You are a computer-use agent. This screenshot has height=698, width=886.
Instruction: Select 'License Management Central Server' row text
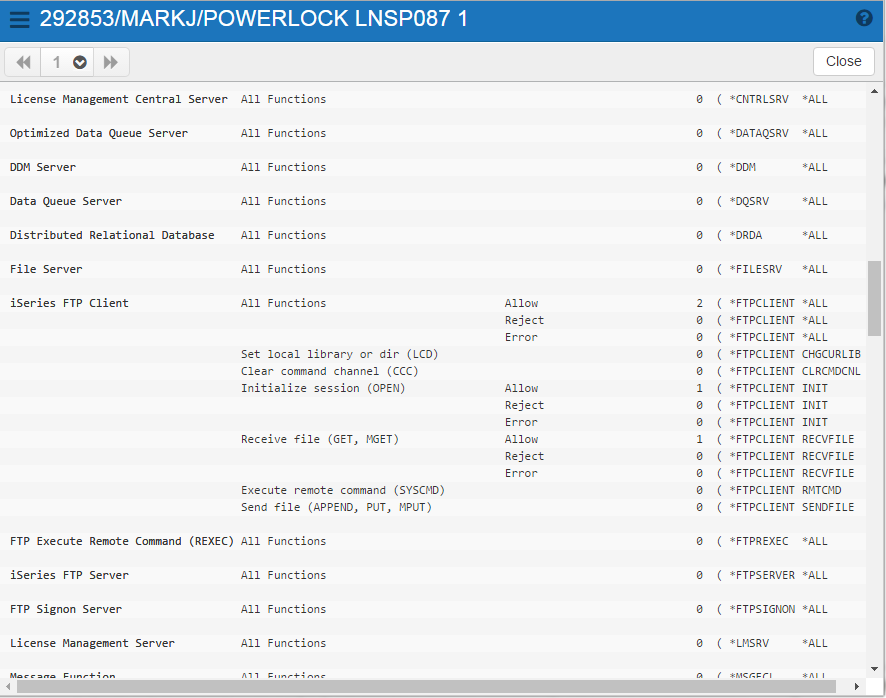click(x=119, y=99)
